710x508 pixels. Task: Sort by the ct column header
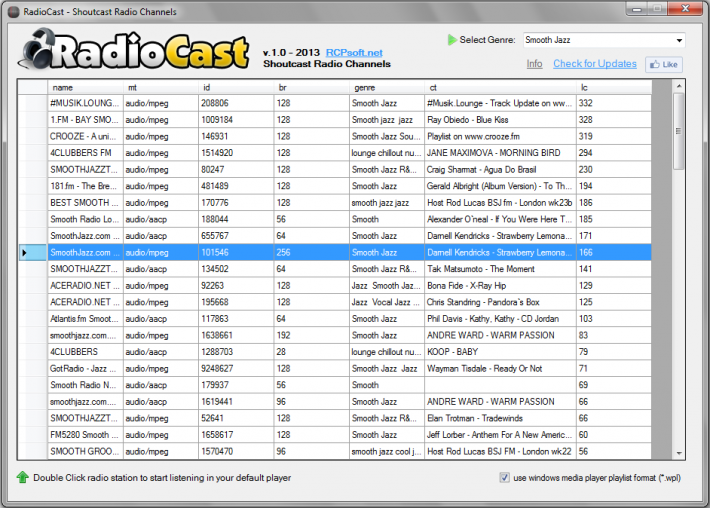click(500, 87)
